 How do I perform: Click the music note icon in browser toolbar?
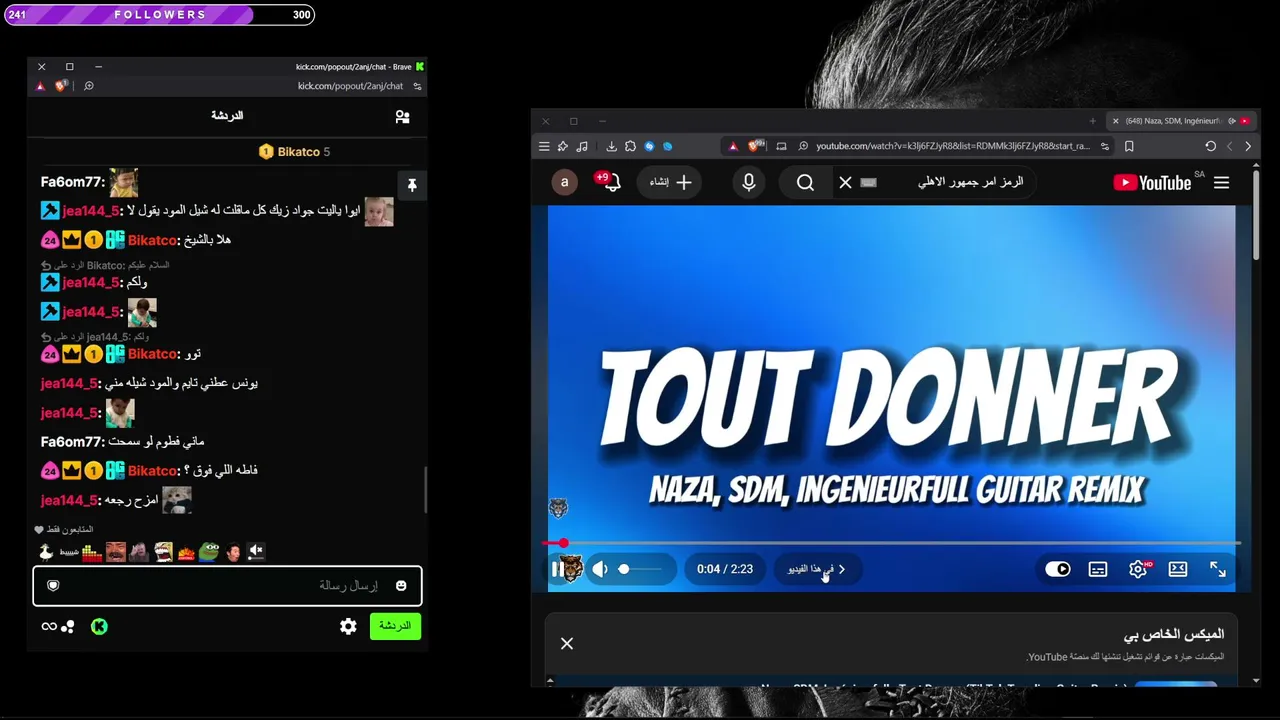582,146
